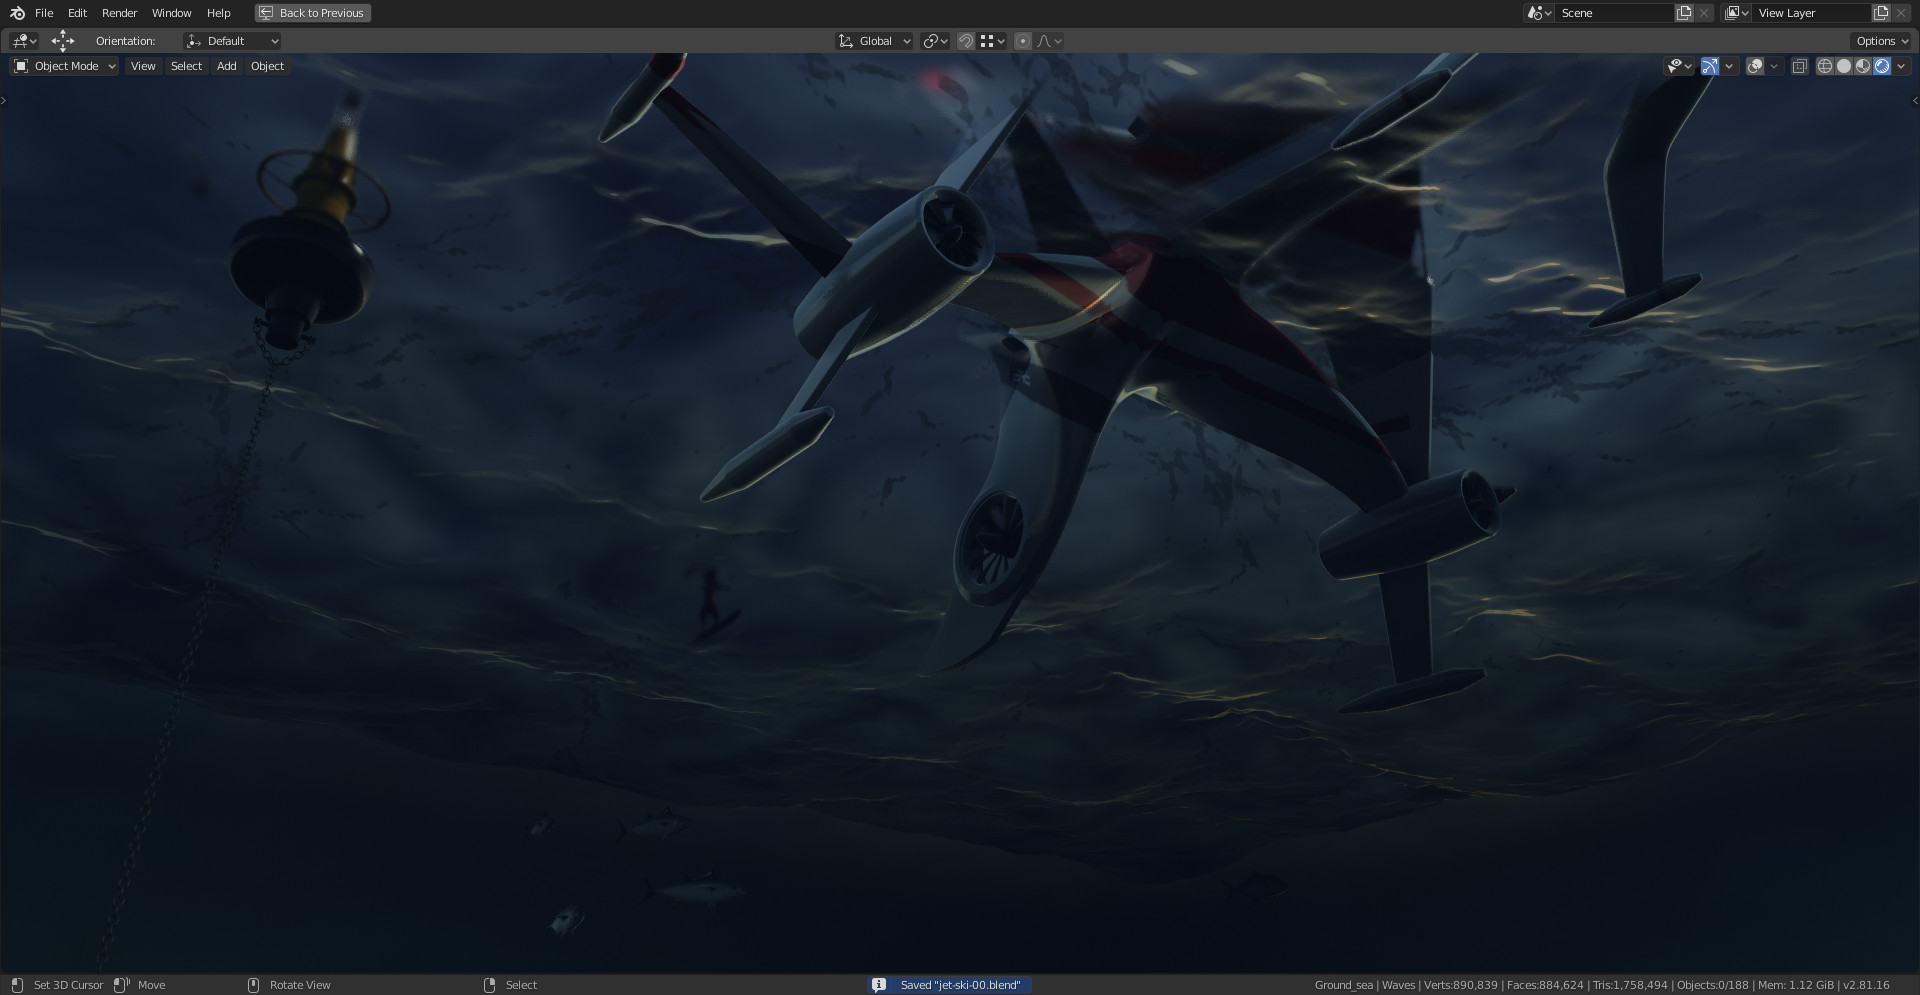Screen dimensions: 1920x995
Task: Remove the current View Layer
Action: 1901,13
